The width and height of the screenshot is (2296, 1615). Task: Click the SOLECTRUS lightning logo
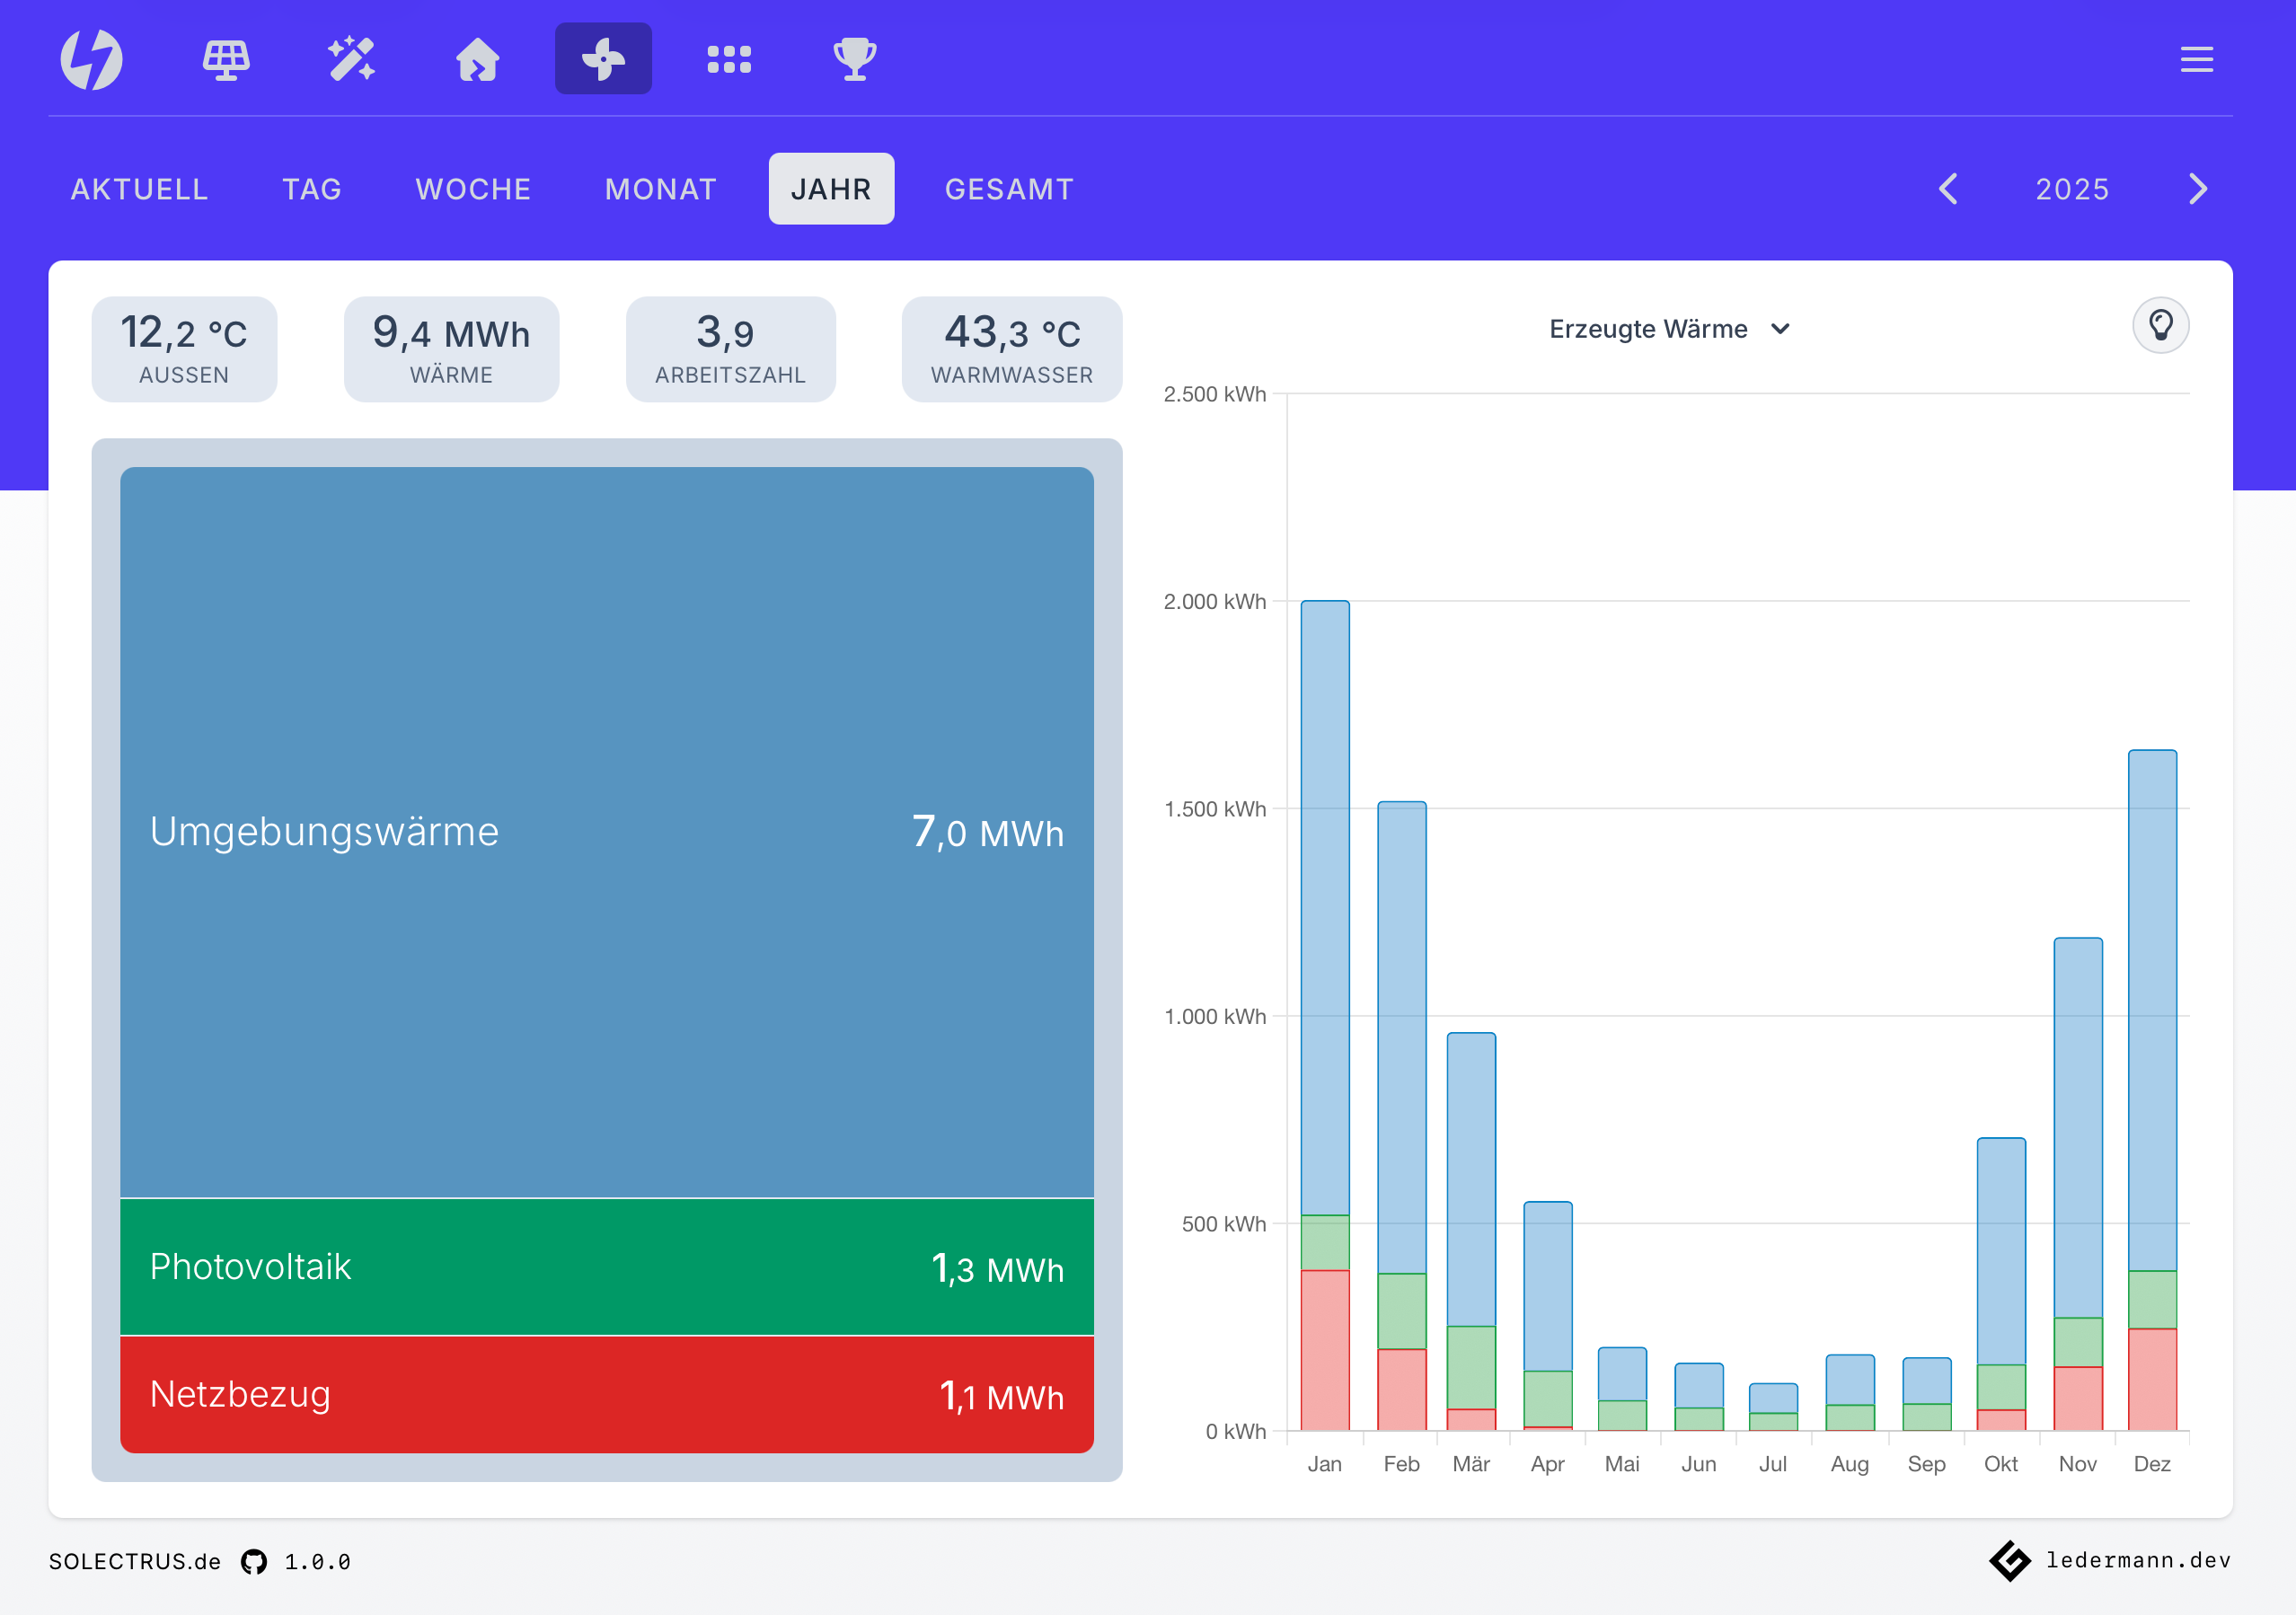[91, 58]
